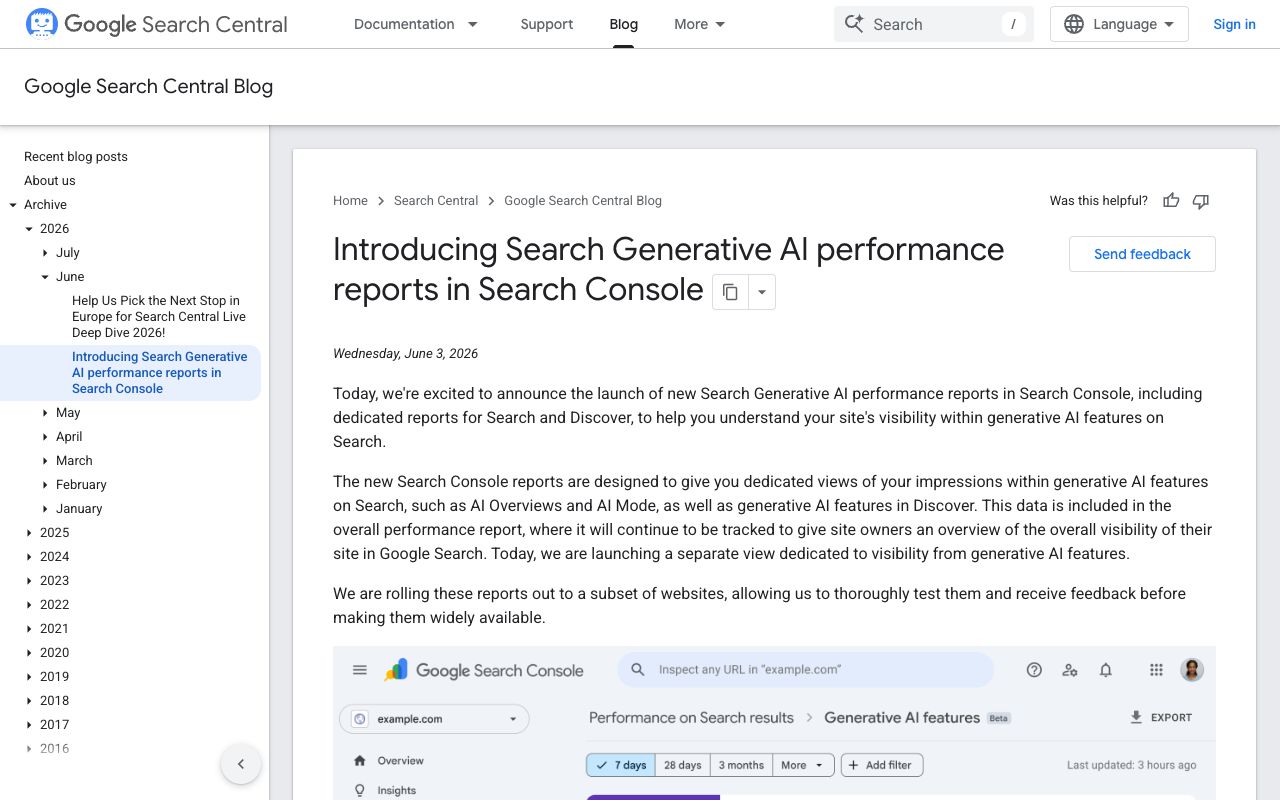Screen dimensions: 1280x800
Task: Open the More dropdown in top navigation
Action: (x=700, y=24)
